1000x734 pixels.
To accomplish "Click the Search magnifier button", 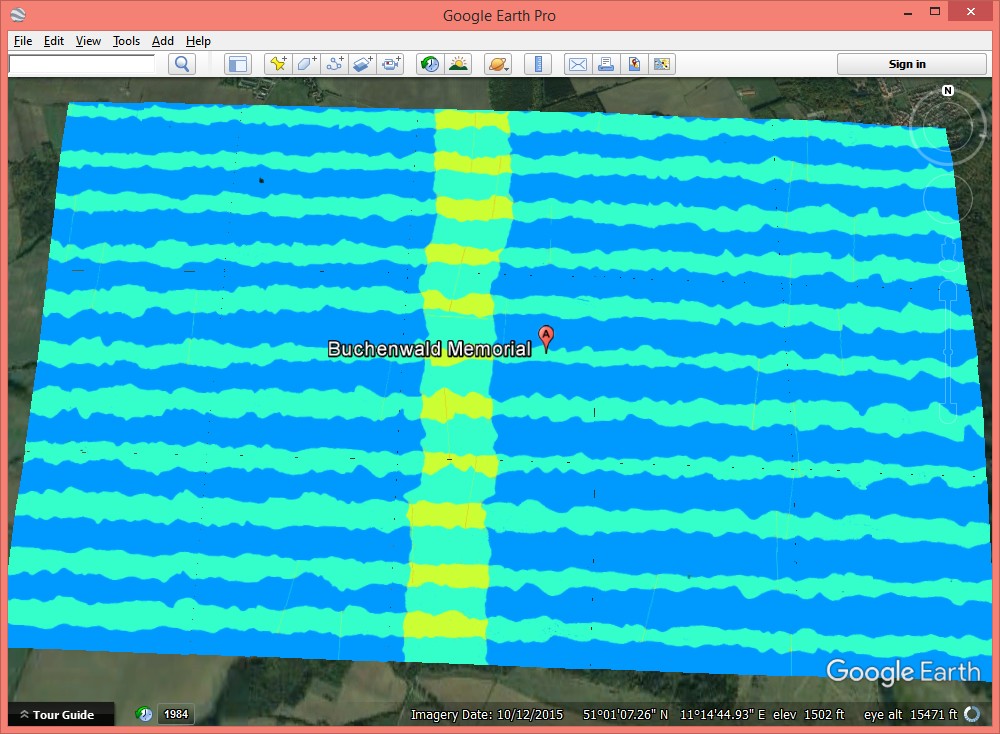I will 181,64.
